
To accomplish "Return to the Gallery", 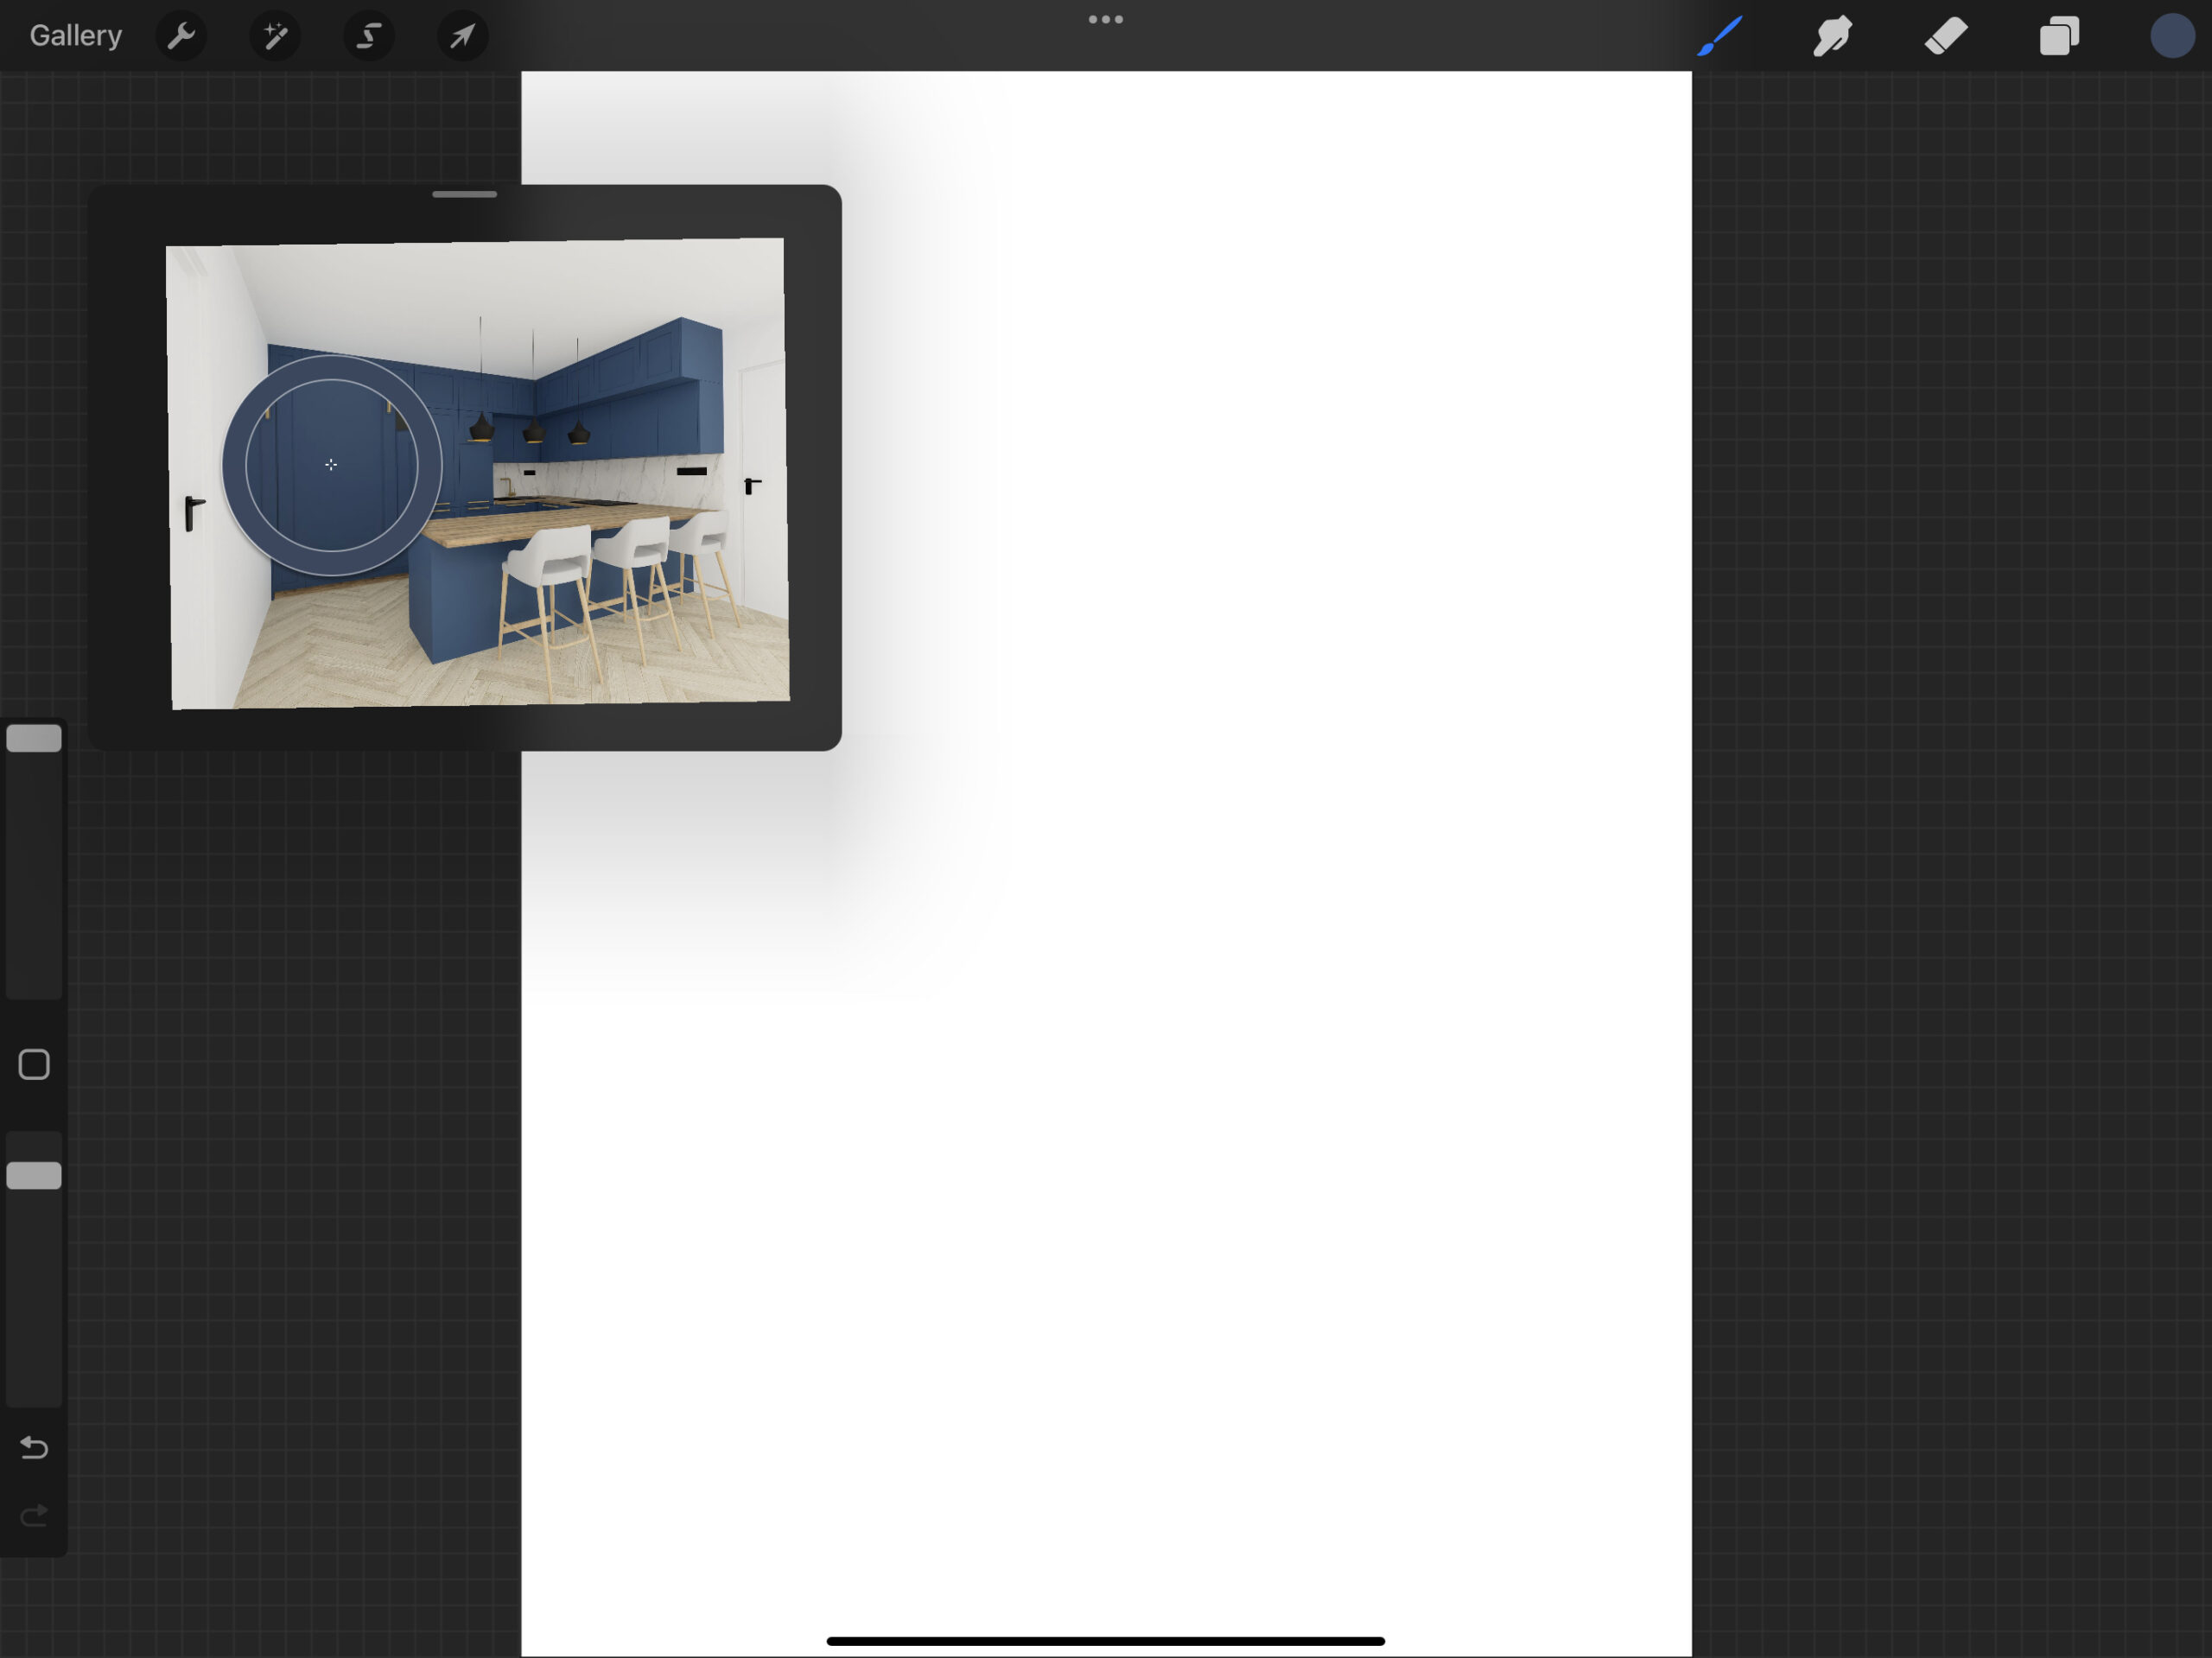I will (75, 36).
